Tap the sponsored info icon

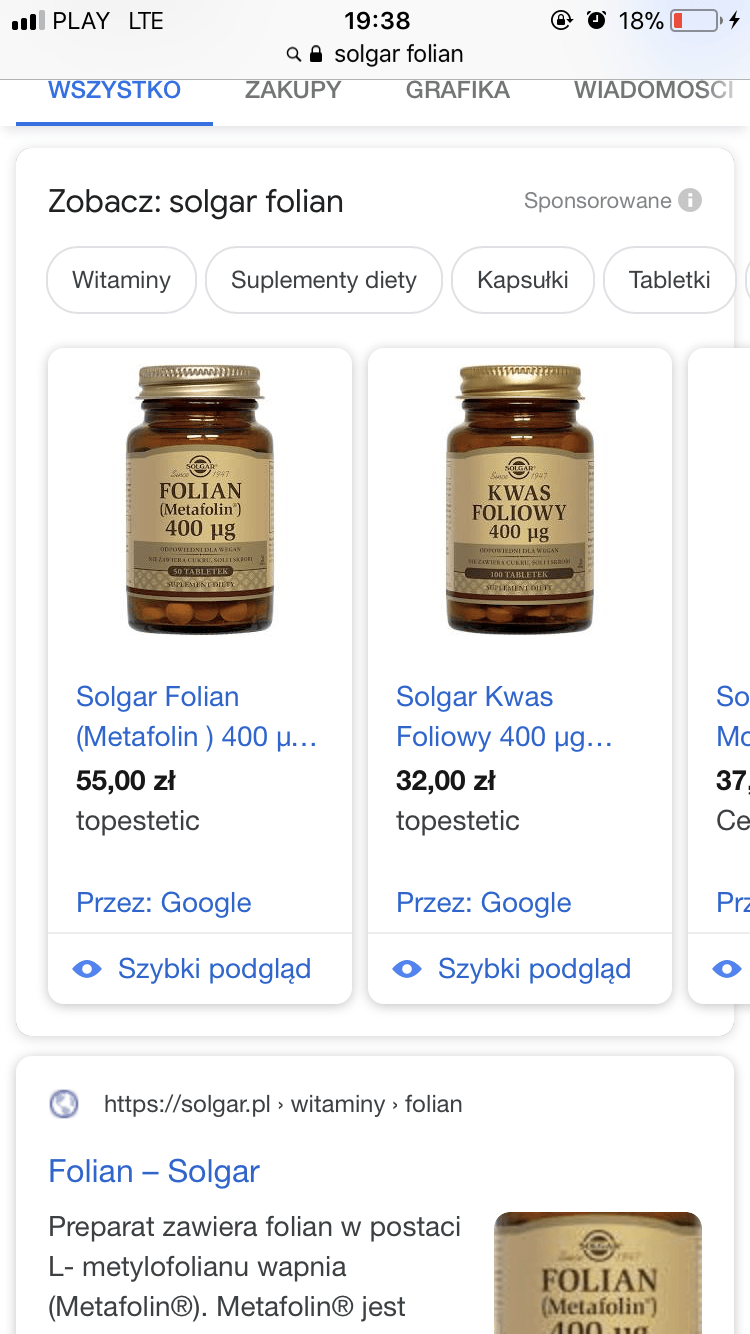(x=690, y=201)
